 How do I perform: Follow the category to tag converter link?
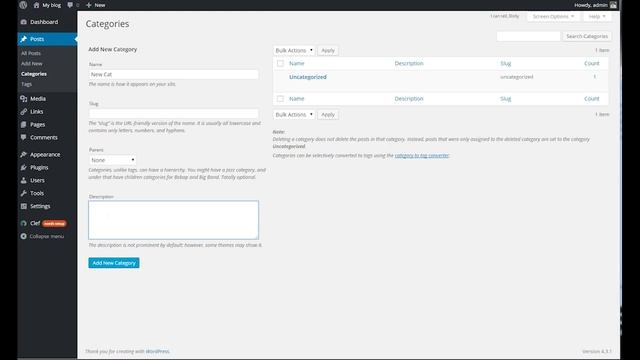422,156
